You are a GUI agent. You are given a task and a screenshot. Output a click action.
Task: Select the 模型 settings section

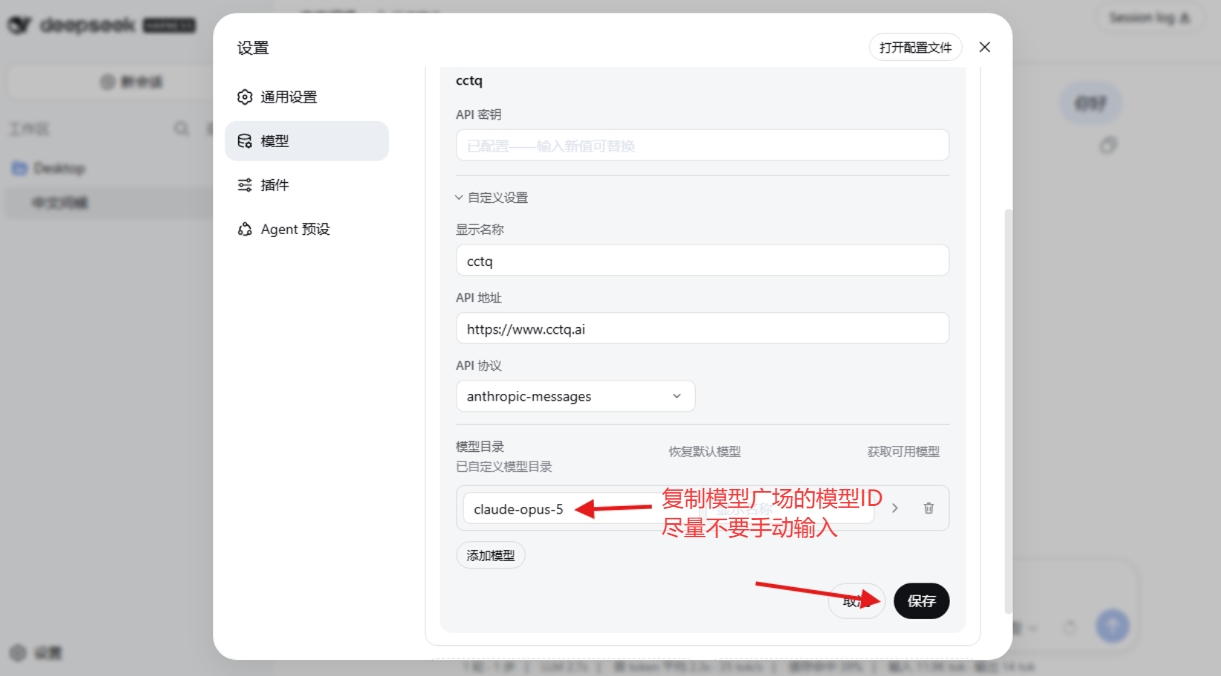coord(307,141)
